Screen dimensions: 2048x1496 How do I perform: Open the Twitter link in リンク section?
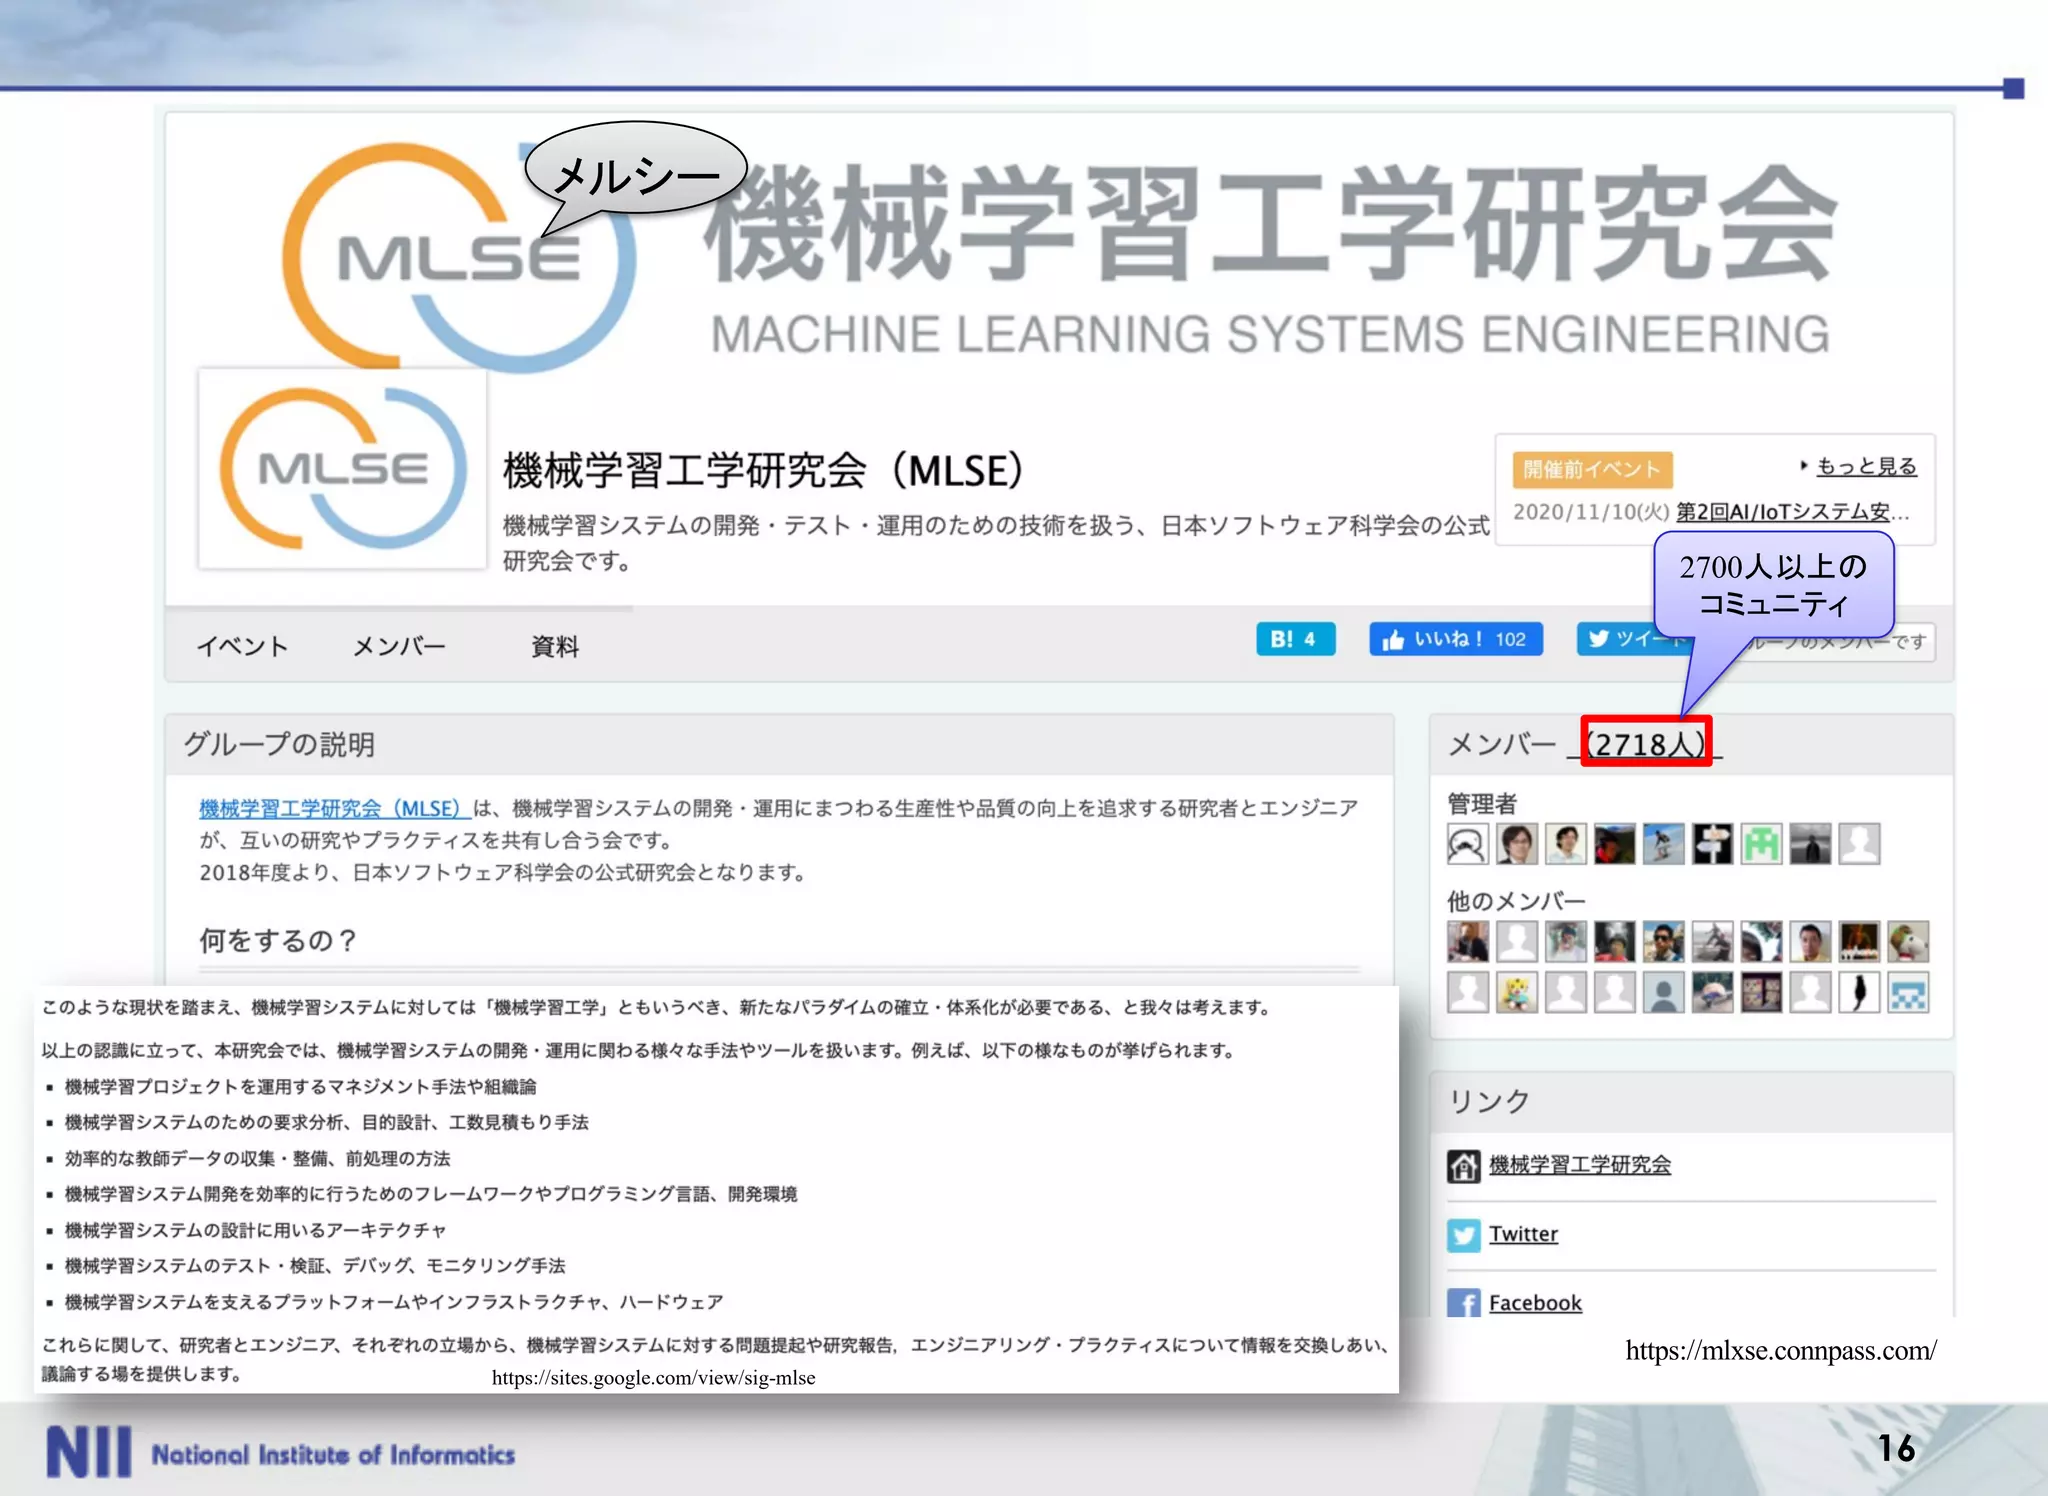point(1523,1234)
